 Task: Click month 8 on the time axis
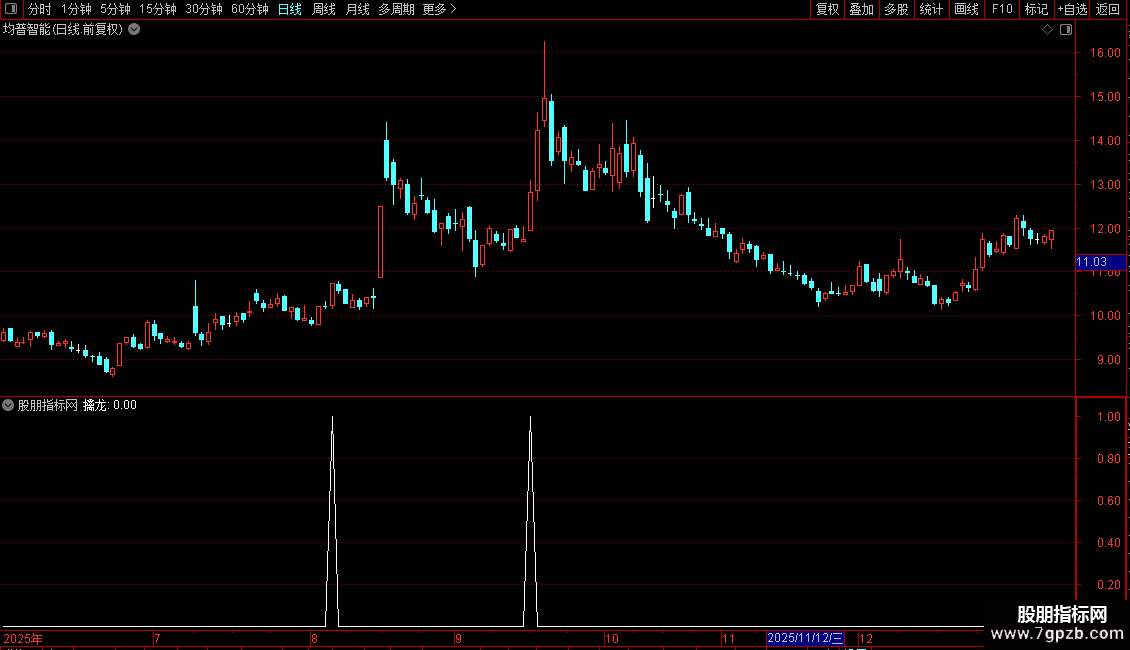pos(314,638)
